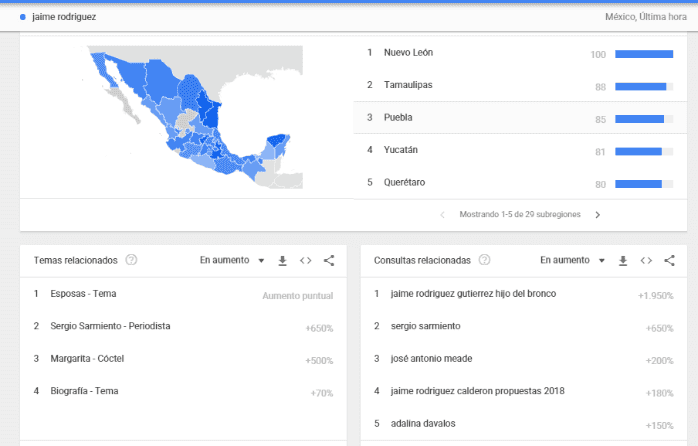The height and width of the screenshot is (446, 698).
Task: Go to next page of subregions
Action: 598,214
